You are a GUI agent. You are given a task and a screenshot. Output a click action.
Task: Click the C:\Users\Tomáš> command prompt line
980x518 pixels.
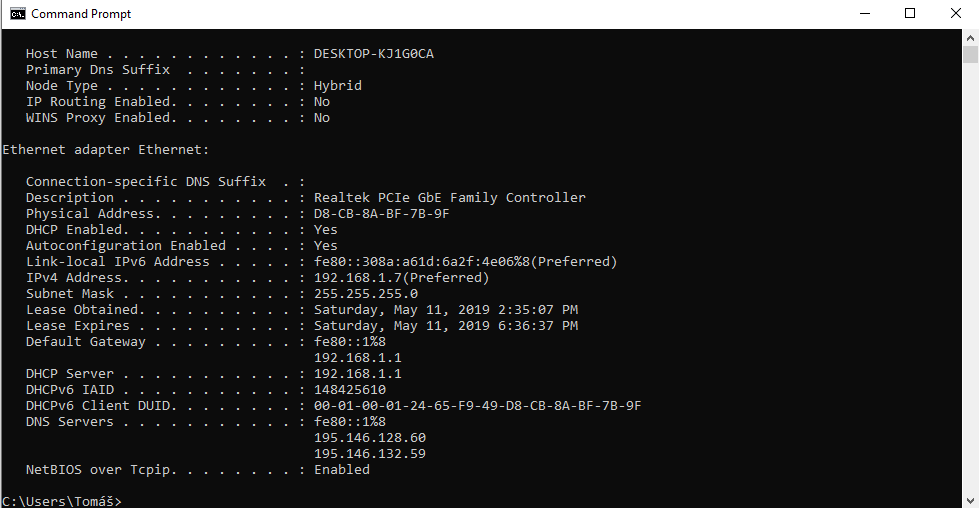point(62,501)
